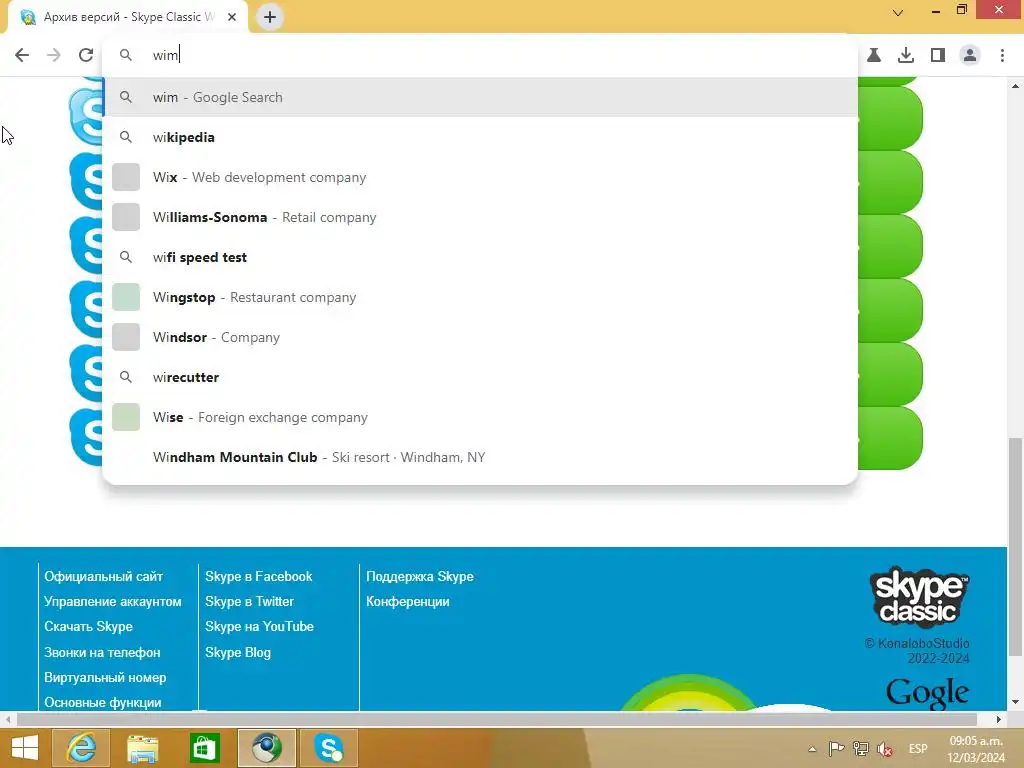This screenshot has width=1024, height=768.
Task: Click the horizontal scroll right arrow
Action: coord(999,719)
